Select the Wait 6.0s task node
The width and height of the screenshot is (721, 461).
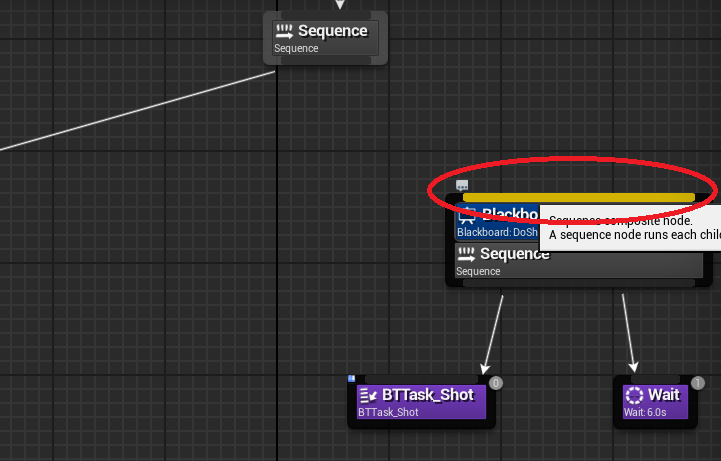click(655, 402)
